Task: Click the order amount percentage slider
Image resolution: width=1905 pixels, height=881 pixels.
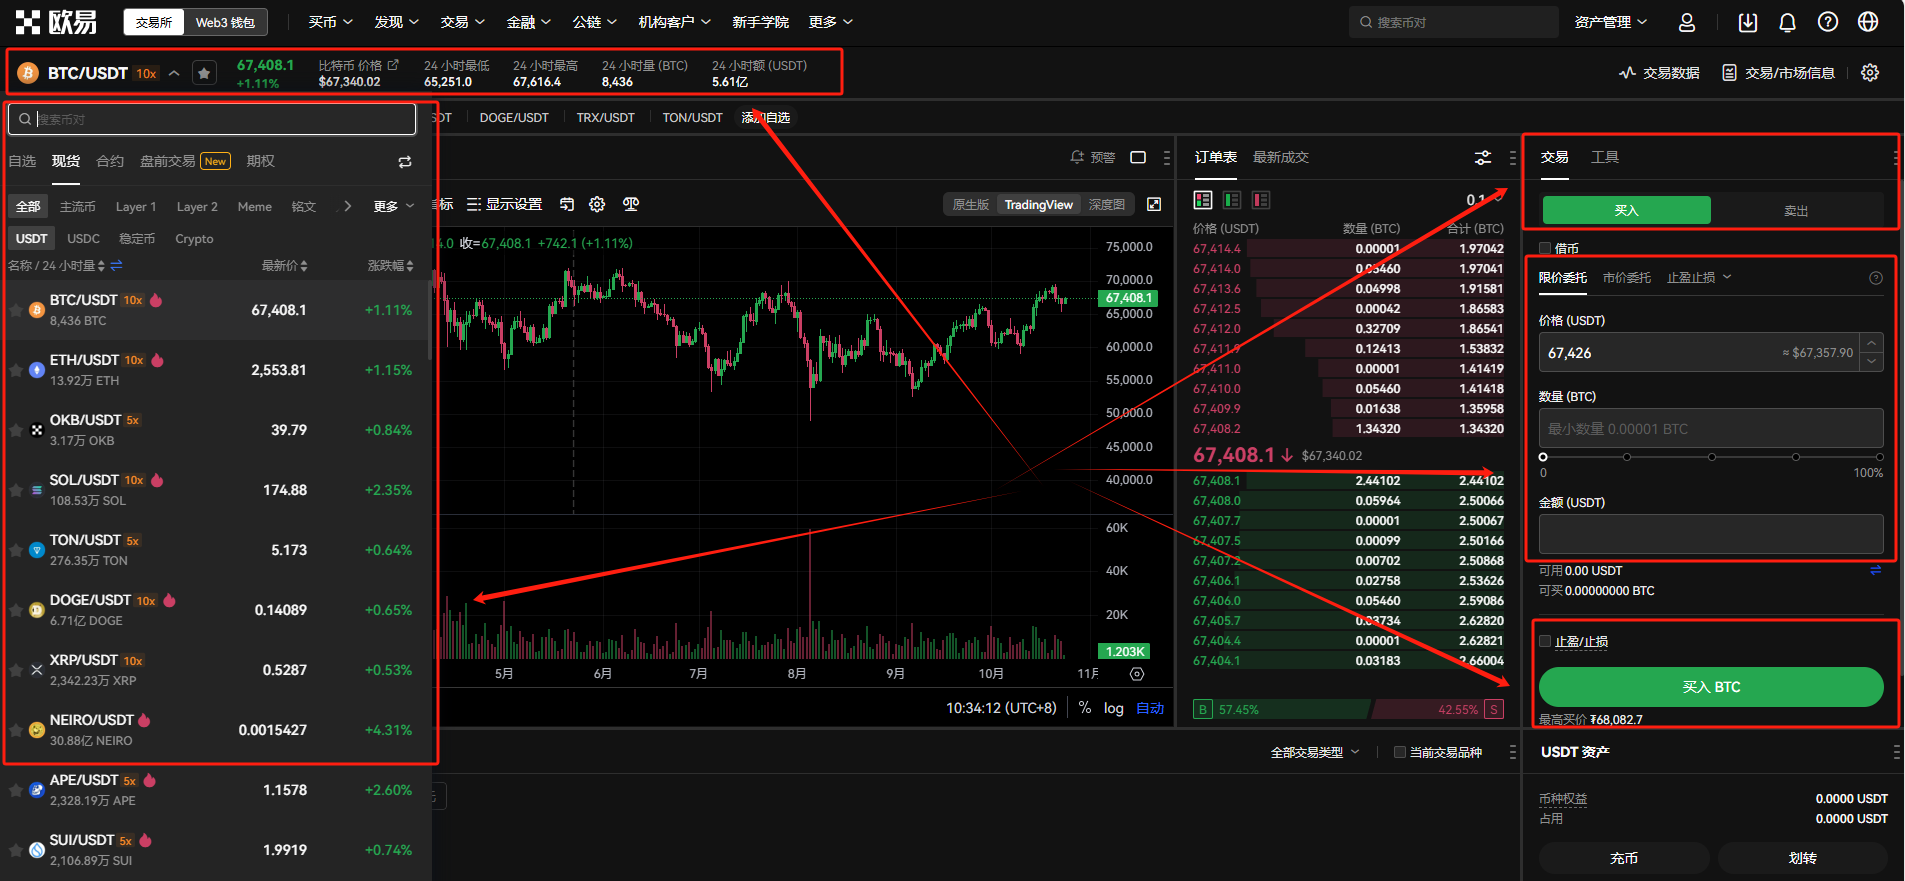Action: tap(1712, 457)
